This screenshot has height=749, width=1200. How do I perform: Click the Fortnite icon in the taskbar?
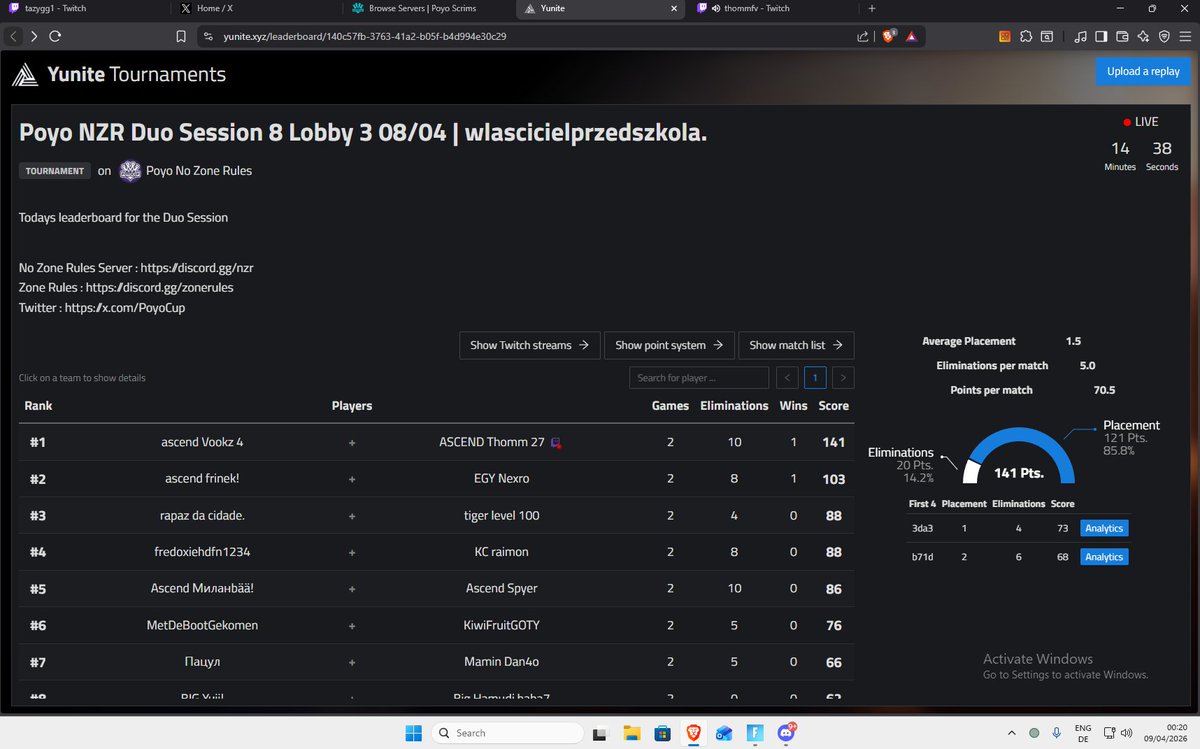point(755,733)
